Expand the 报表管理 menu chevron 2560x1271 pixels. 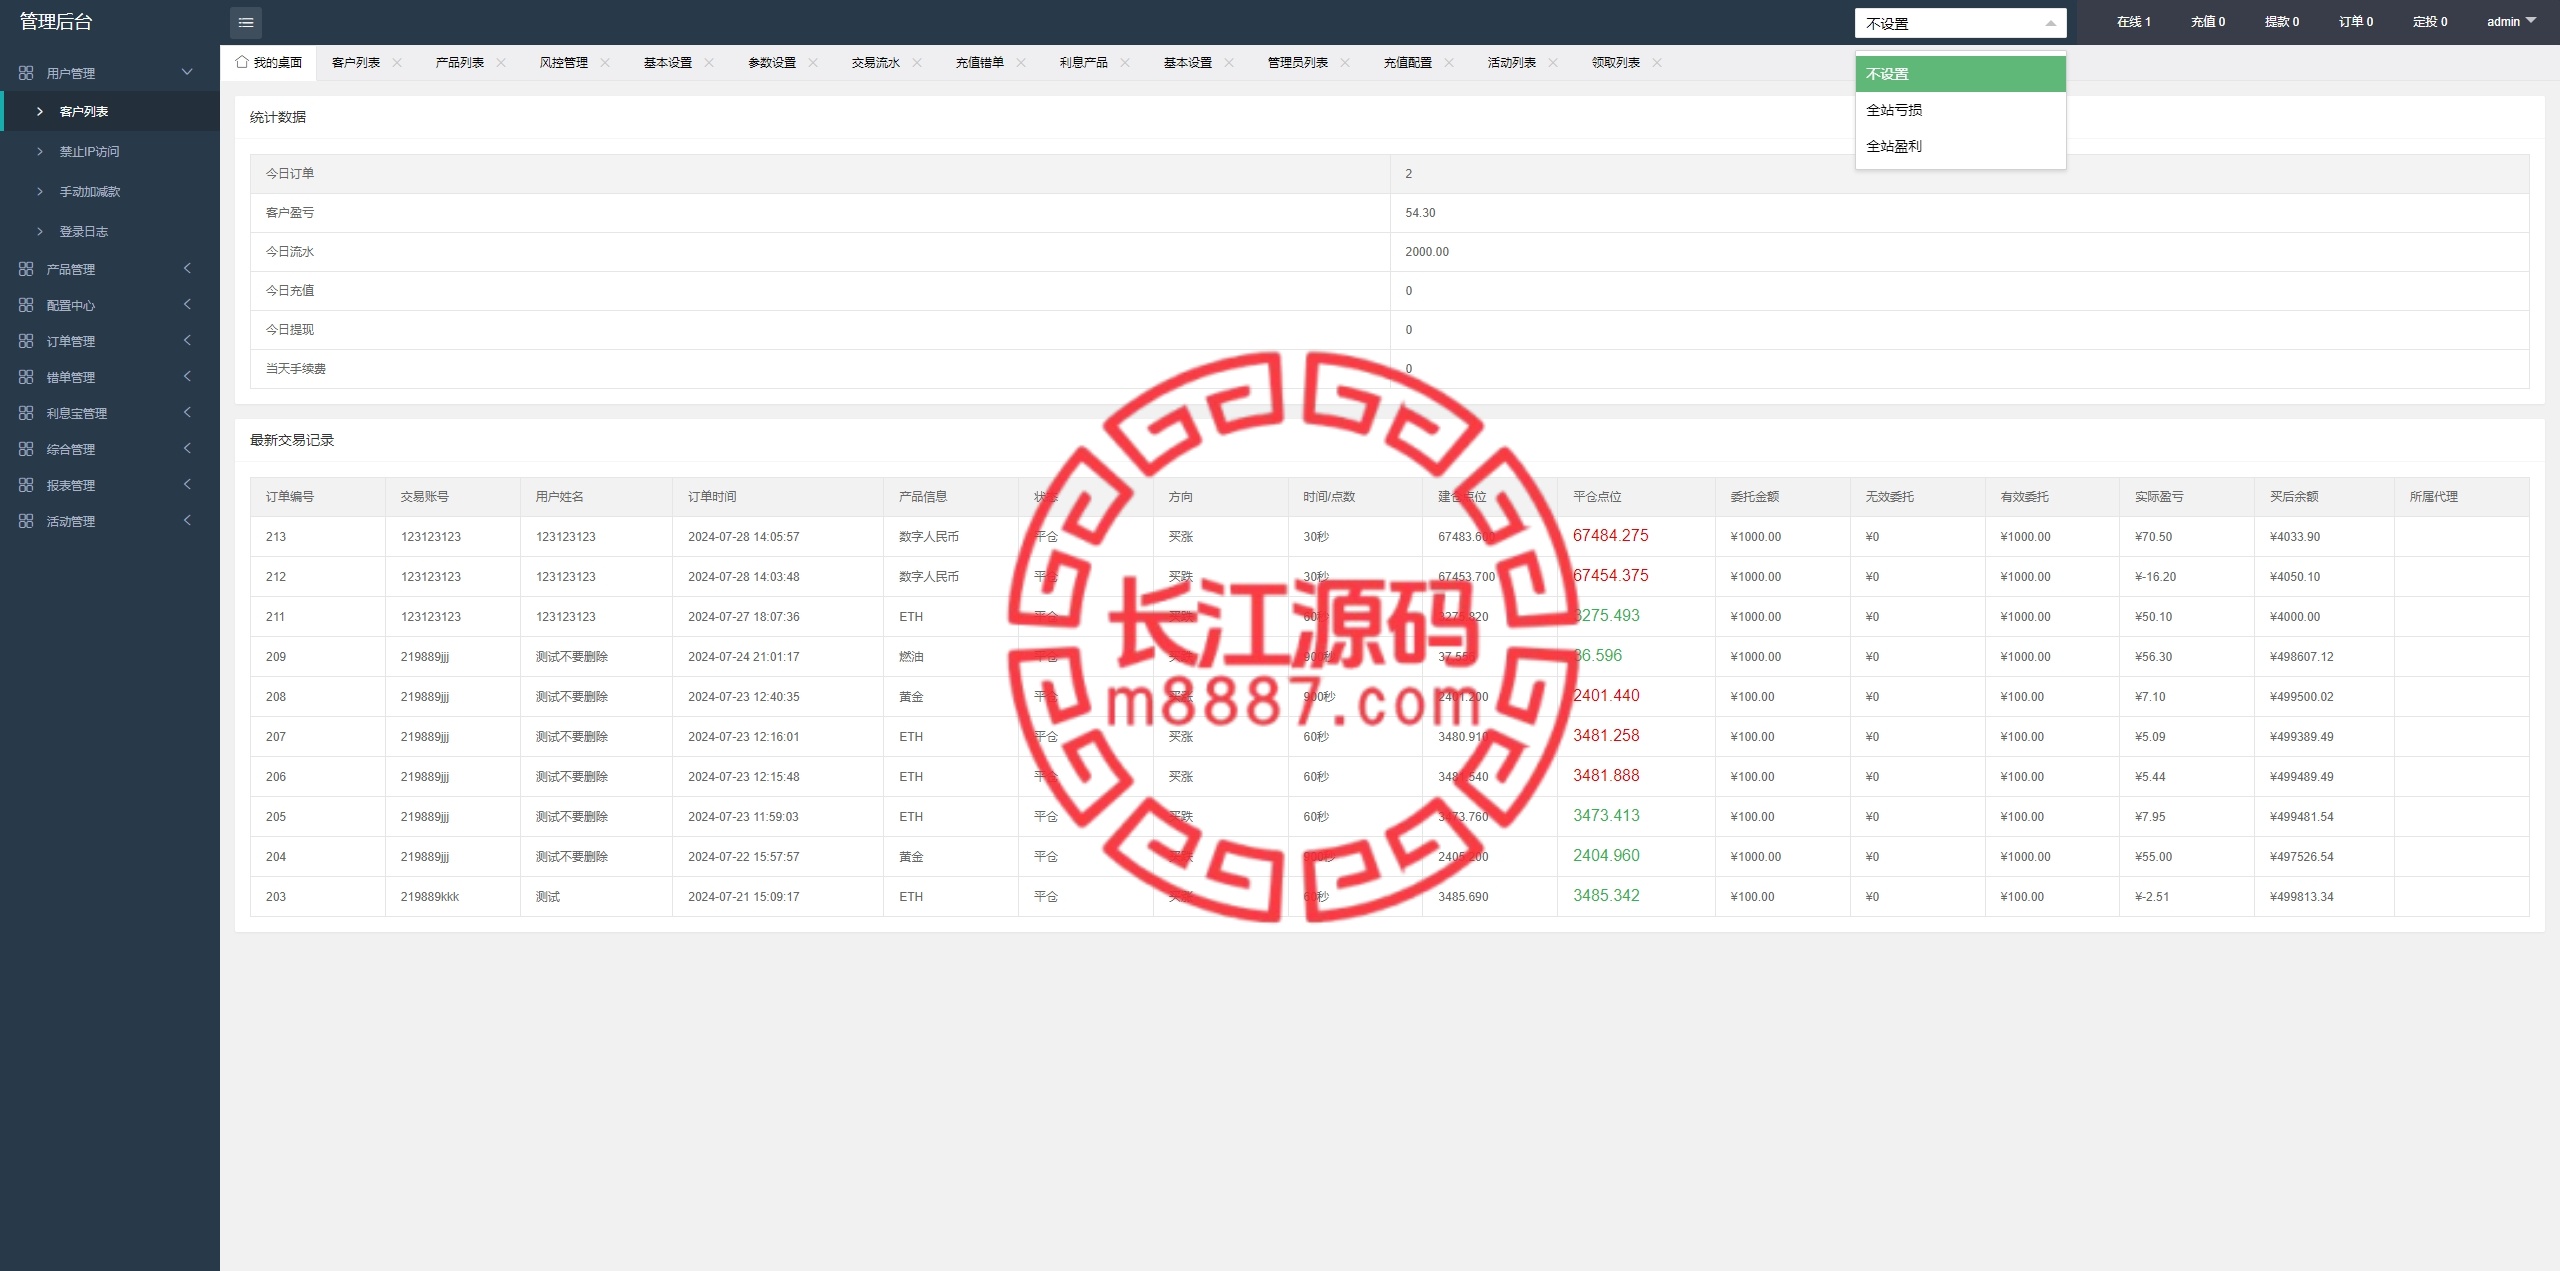(187, 484)
